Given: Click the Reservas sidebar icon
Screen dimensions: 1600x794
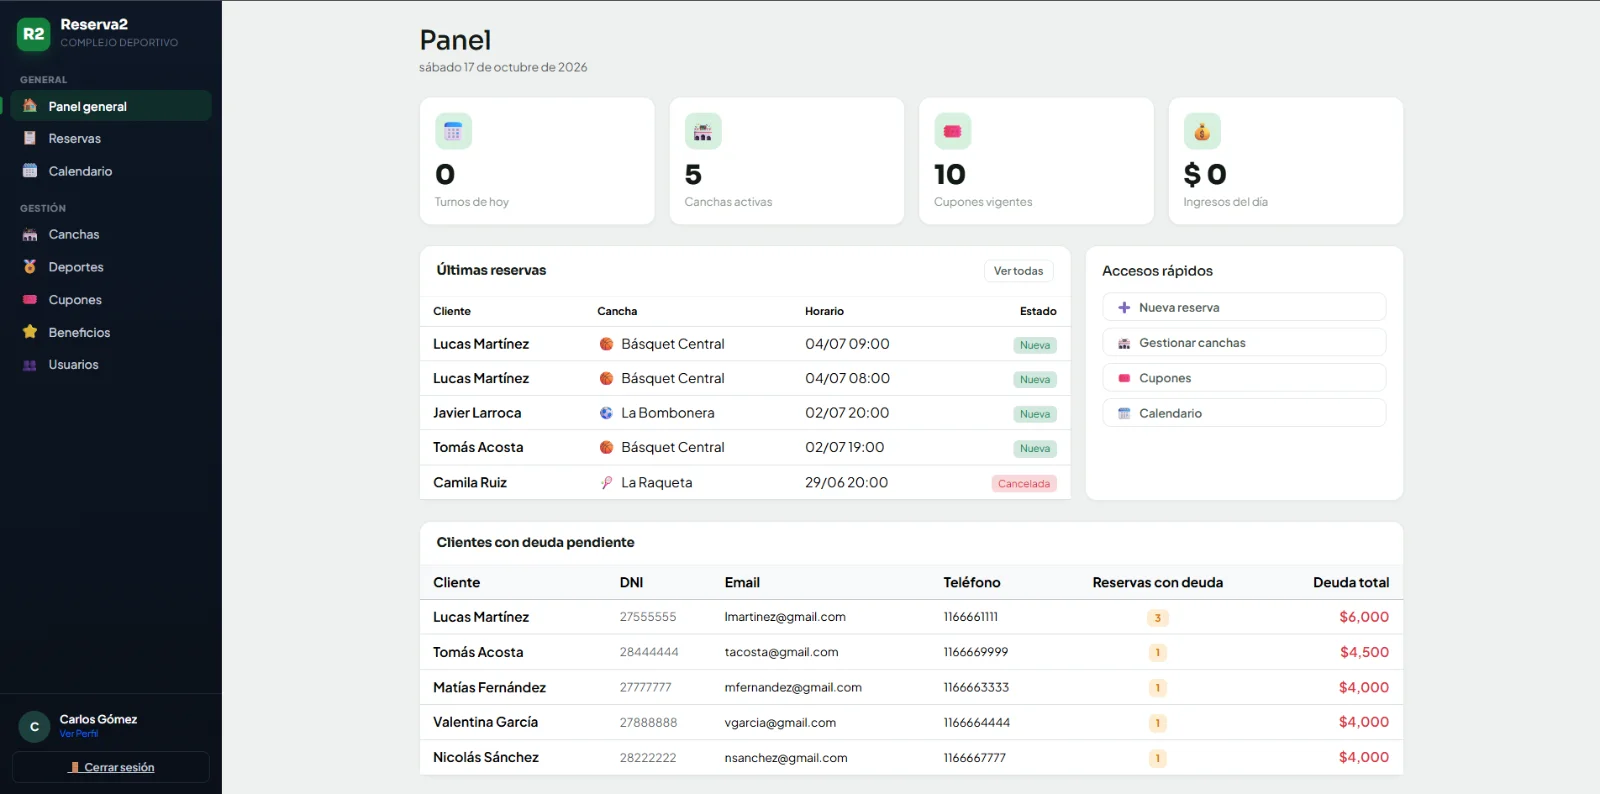Looking at the screenshot, I should (x=30, y=138).
